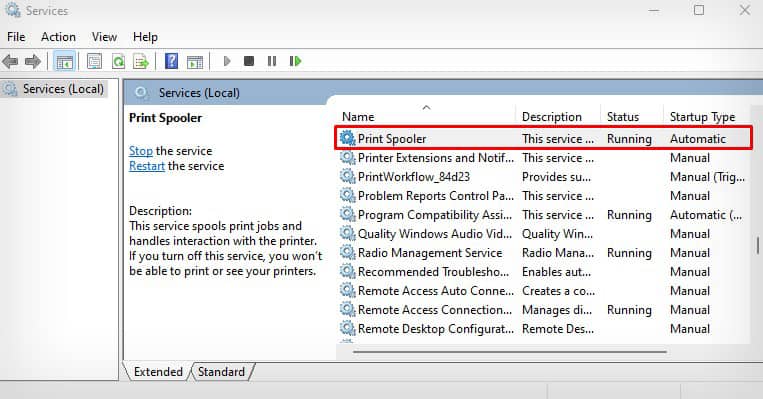Click gear icon of PrintWorkflow_84d23 row
Viewport: 763px width, 399px height.
(x=347, y=176)
